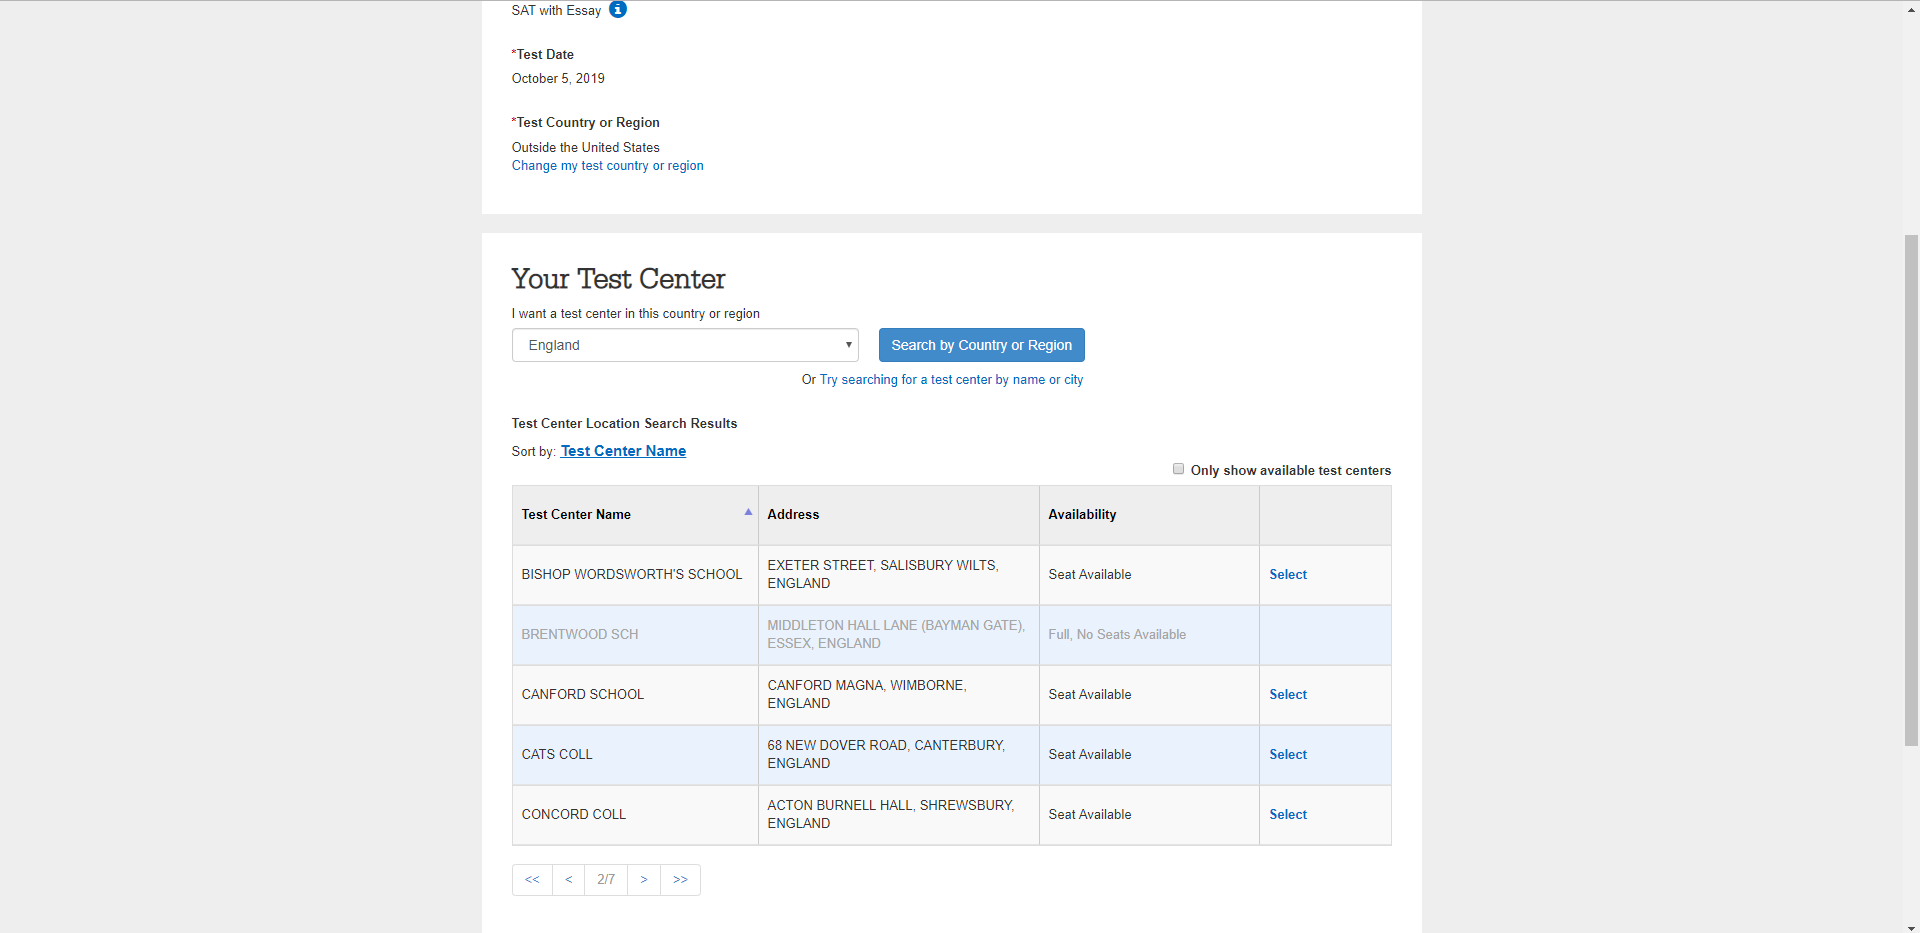
Task: Click the 2/7 page indicator
Action: (x=606, y=880)
